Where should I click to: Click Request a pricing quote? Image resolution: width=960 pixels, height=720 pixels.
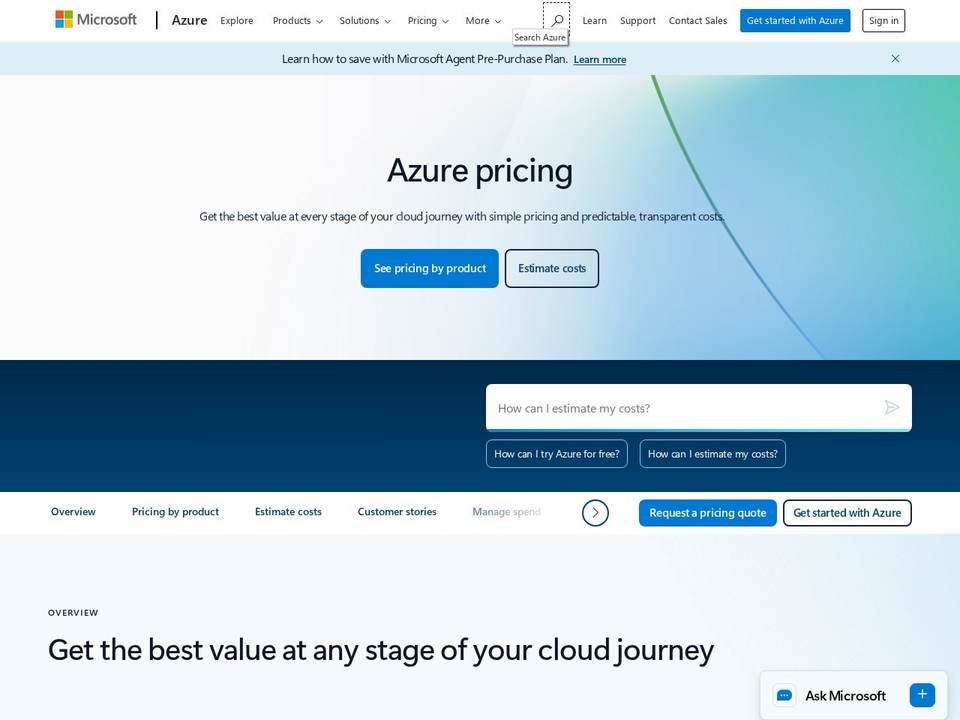[708, 513]
